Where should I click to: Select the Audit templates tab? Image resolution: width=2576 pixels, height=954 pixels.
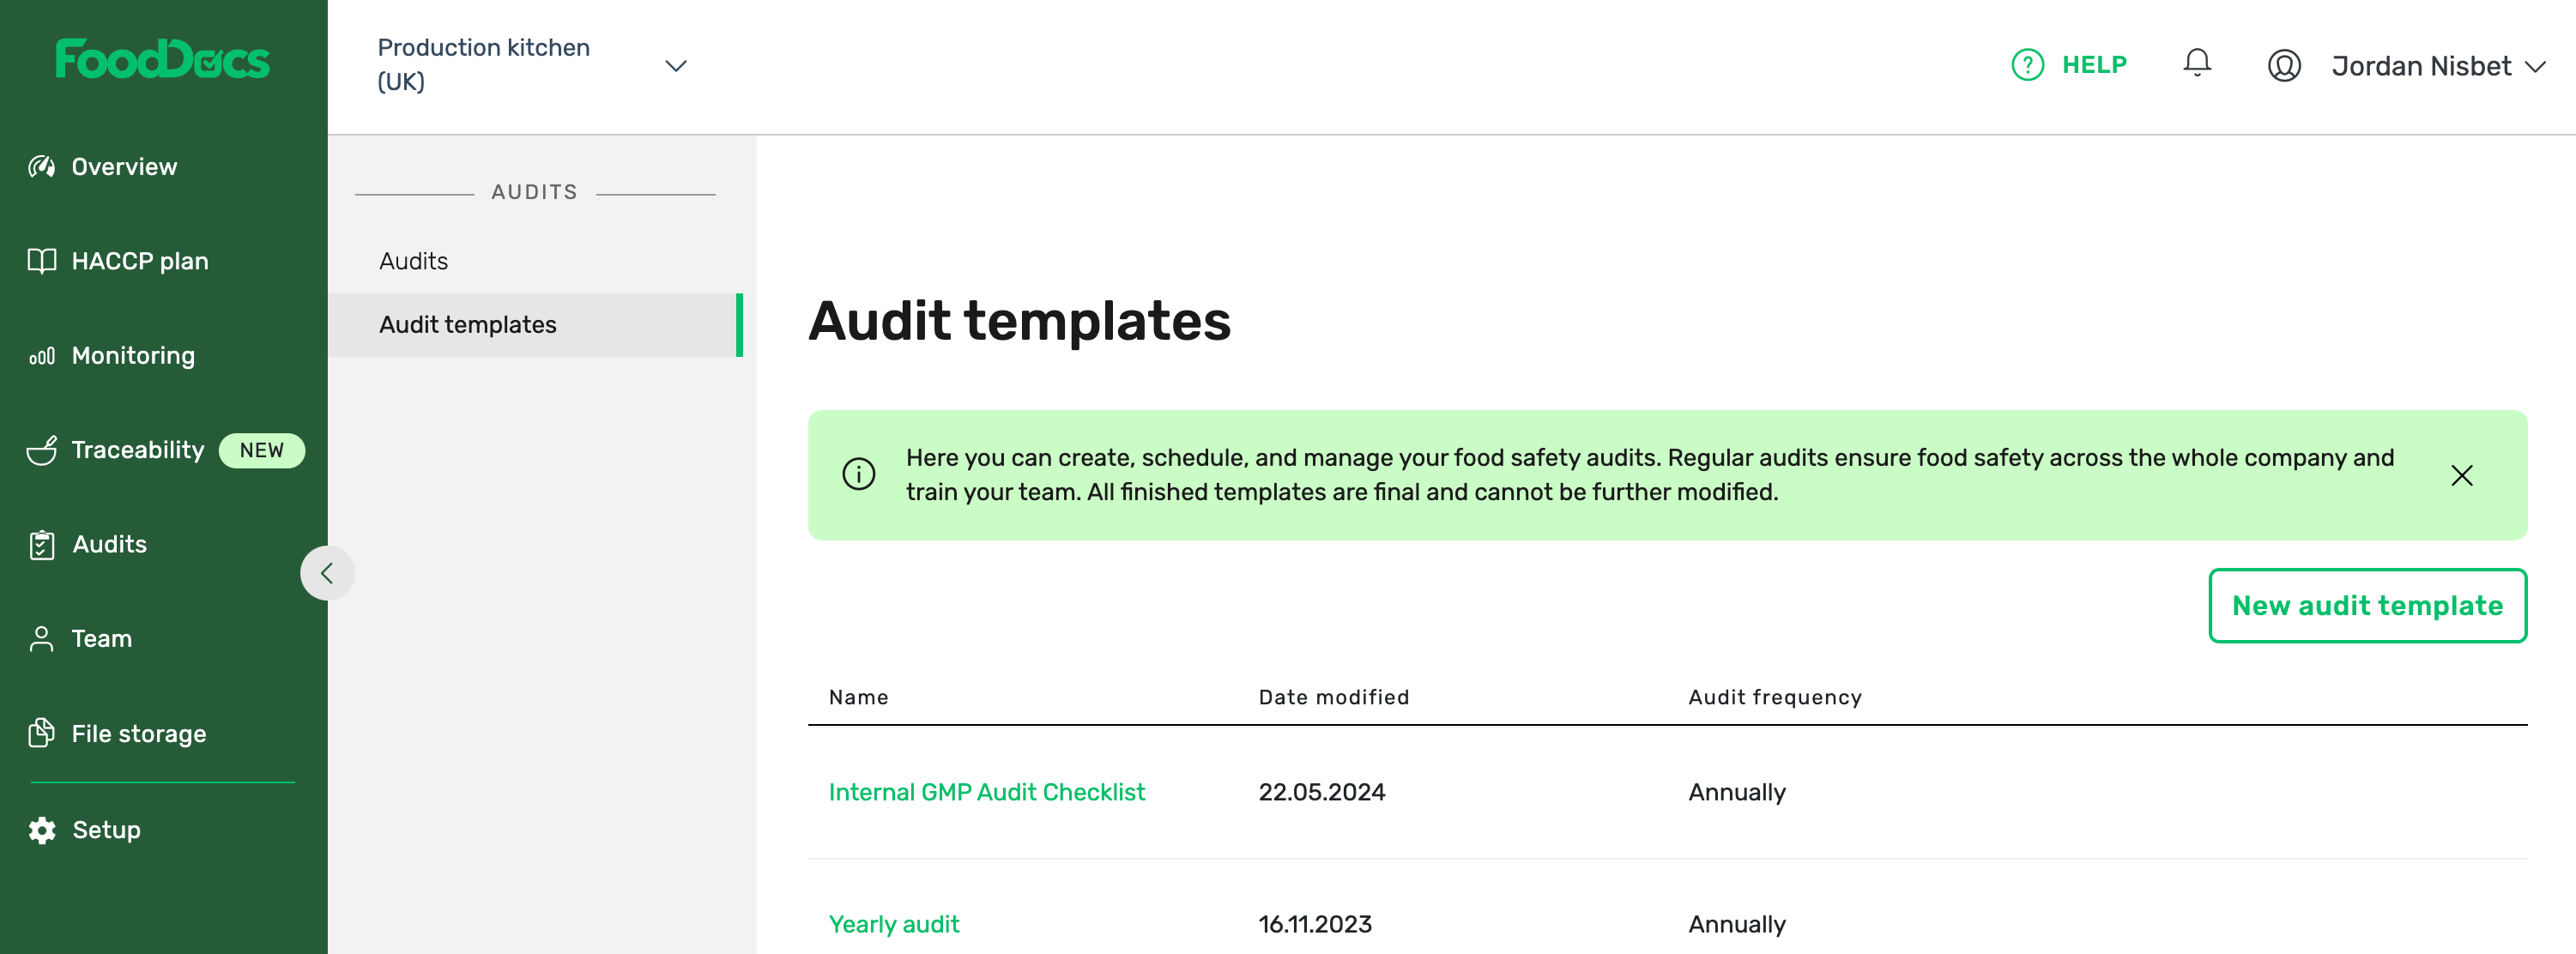[x=468, y=324]
